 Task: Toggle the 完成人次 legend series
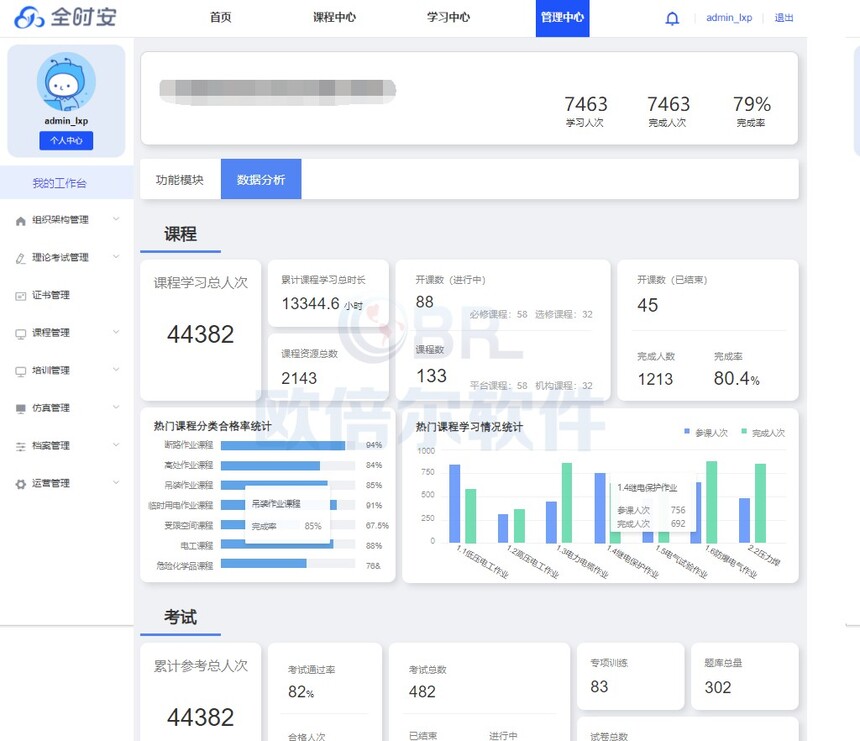[763, 433]
